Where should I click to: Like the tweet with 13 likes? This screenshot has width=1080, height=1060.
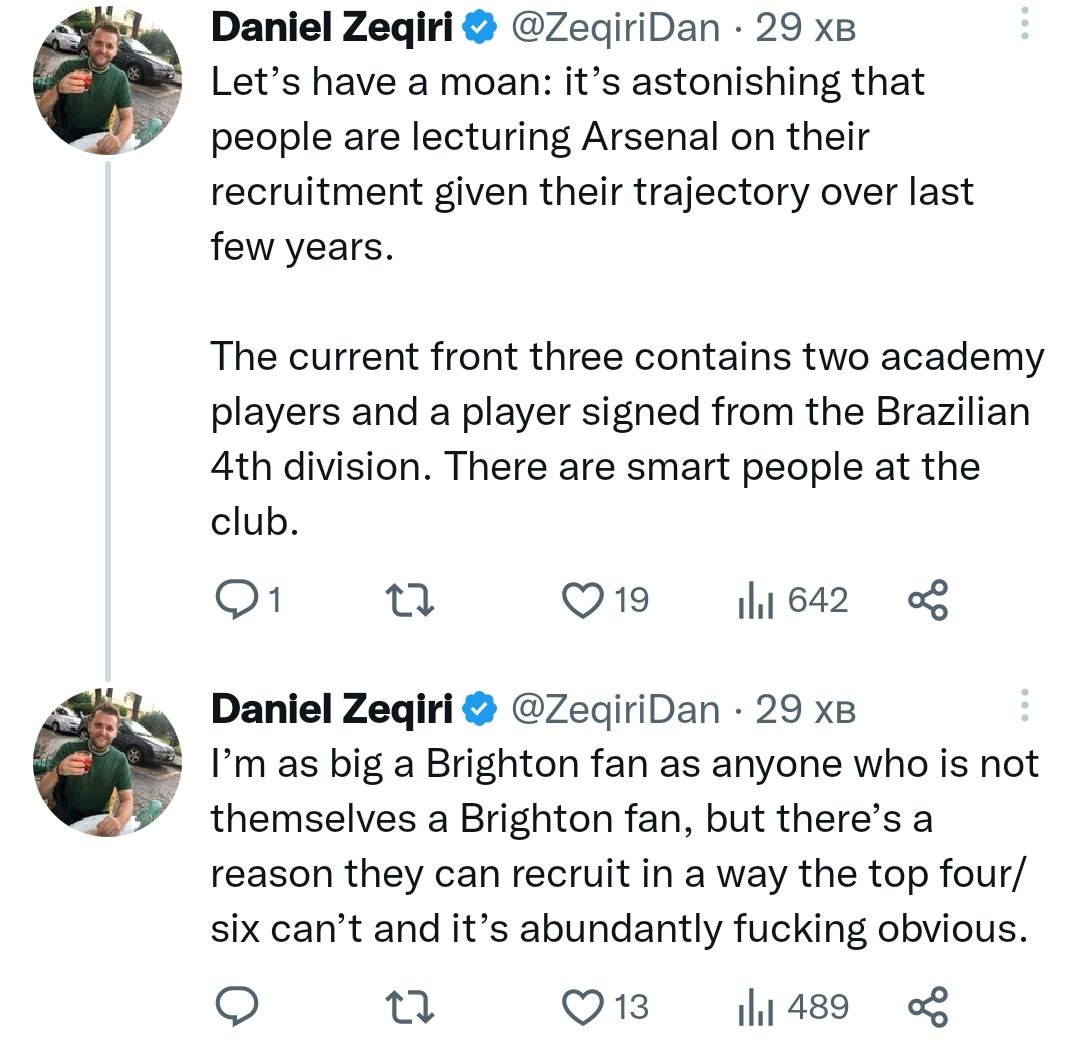coord(578,1006)
